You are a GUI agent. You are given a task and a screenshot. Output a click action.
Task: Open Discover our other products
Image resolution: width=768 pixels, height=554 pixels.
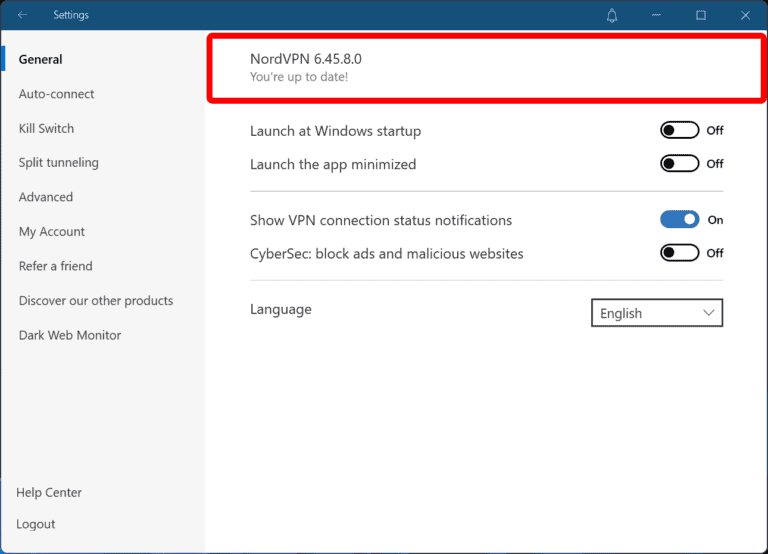96,300
